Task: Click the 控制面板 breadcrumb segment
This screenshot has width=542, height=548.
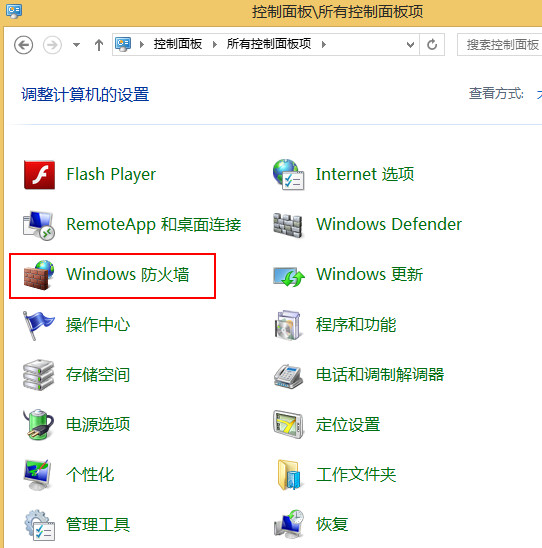Action: tap(178, 44)
